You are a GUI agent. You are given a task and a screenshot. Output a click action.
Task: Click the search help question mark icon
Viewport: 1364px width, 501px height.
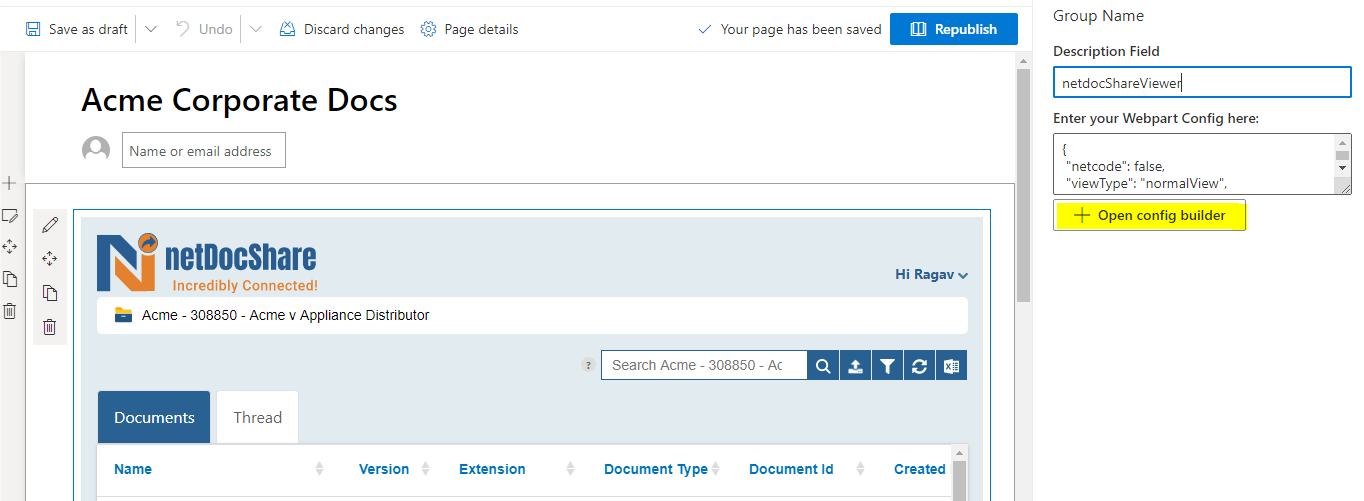click(588, 365)
